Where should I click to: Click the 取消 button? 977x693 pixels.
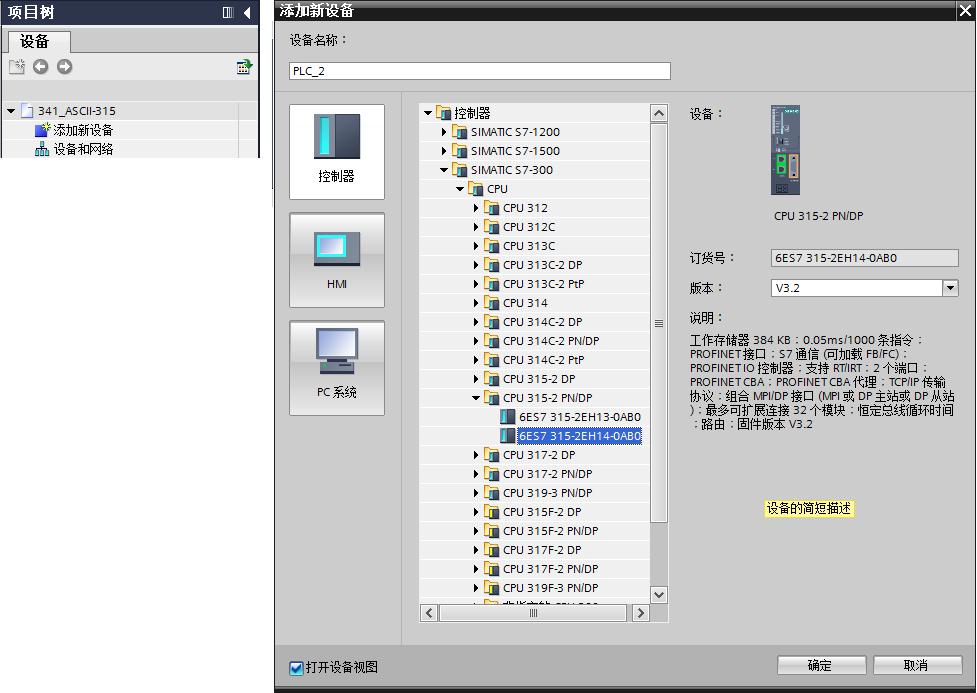click(917, 665)
